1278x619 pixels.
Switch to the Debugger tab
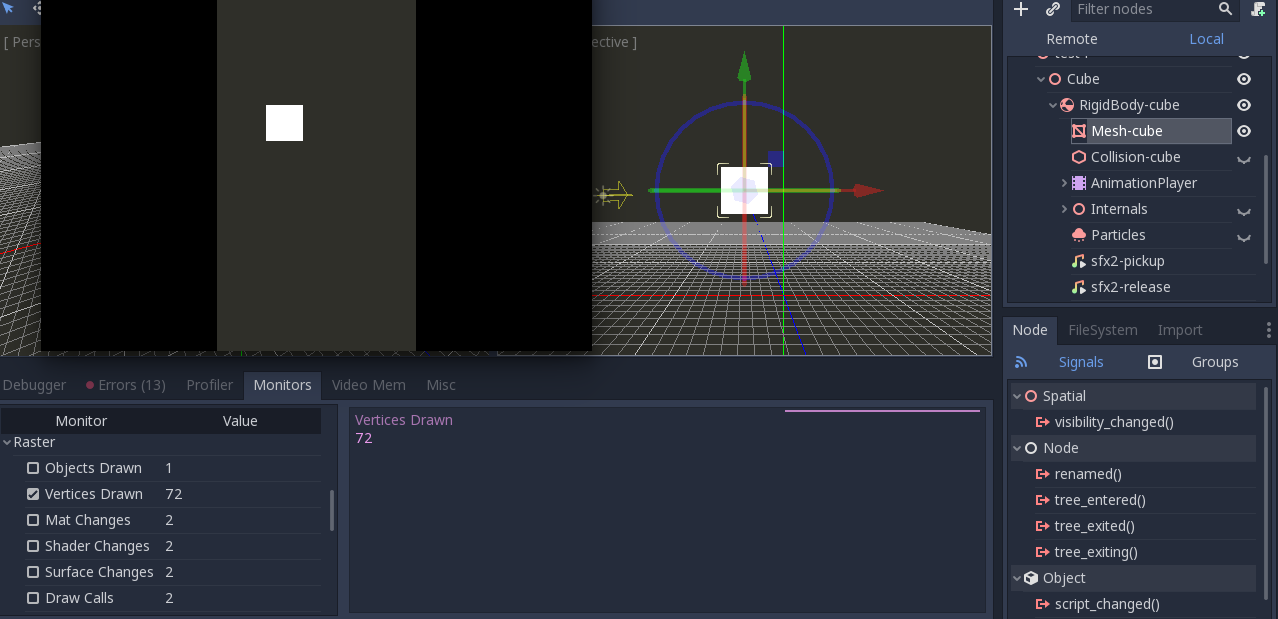coord(34,385)
